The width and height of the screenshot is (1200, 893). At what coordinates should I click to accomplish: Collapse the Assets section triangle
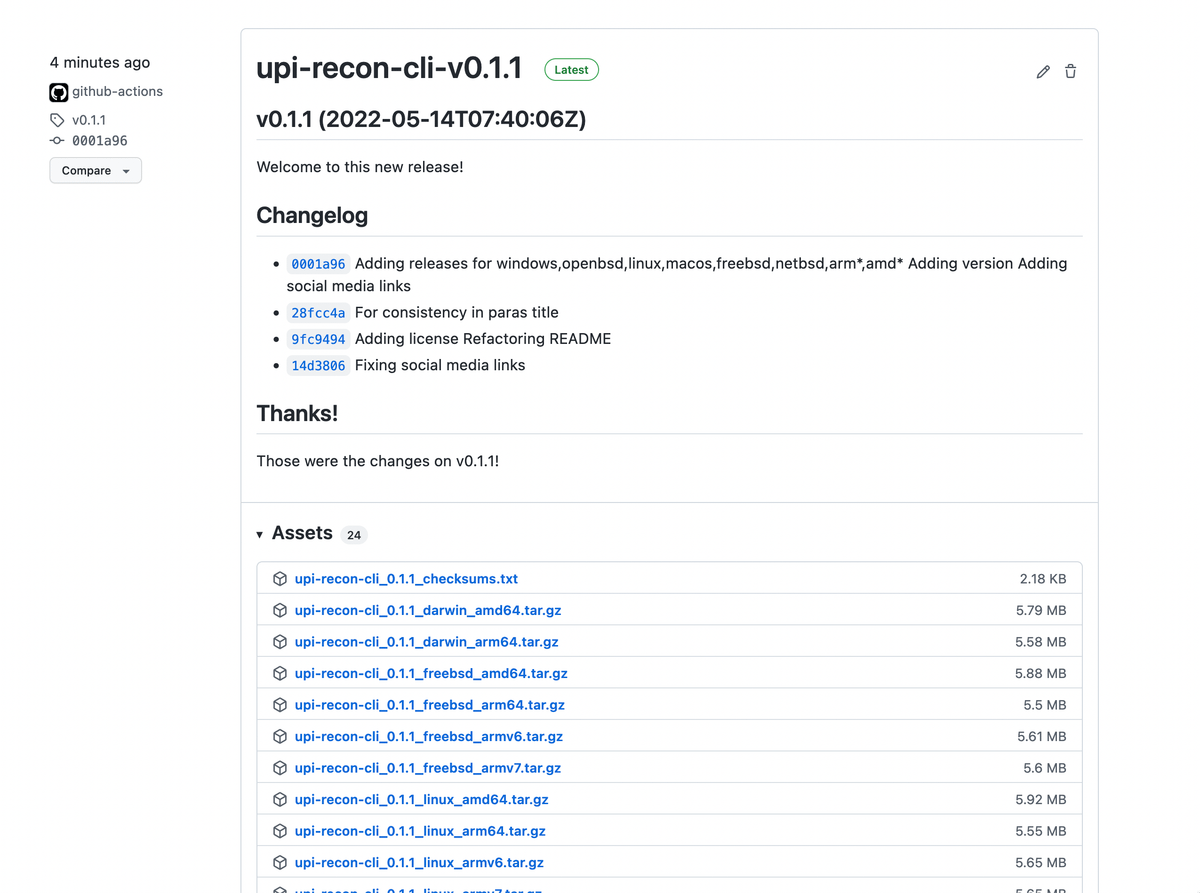pos(260,535)
